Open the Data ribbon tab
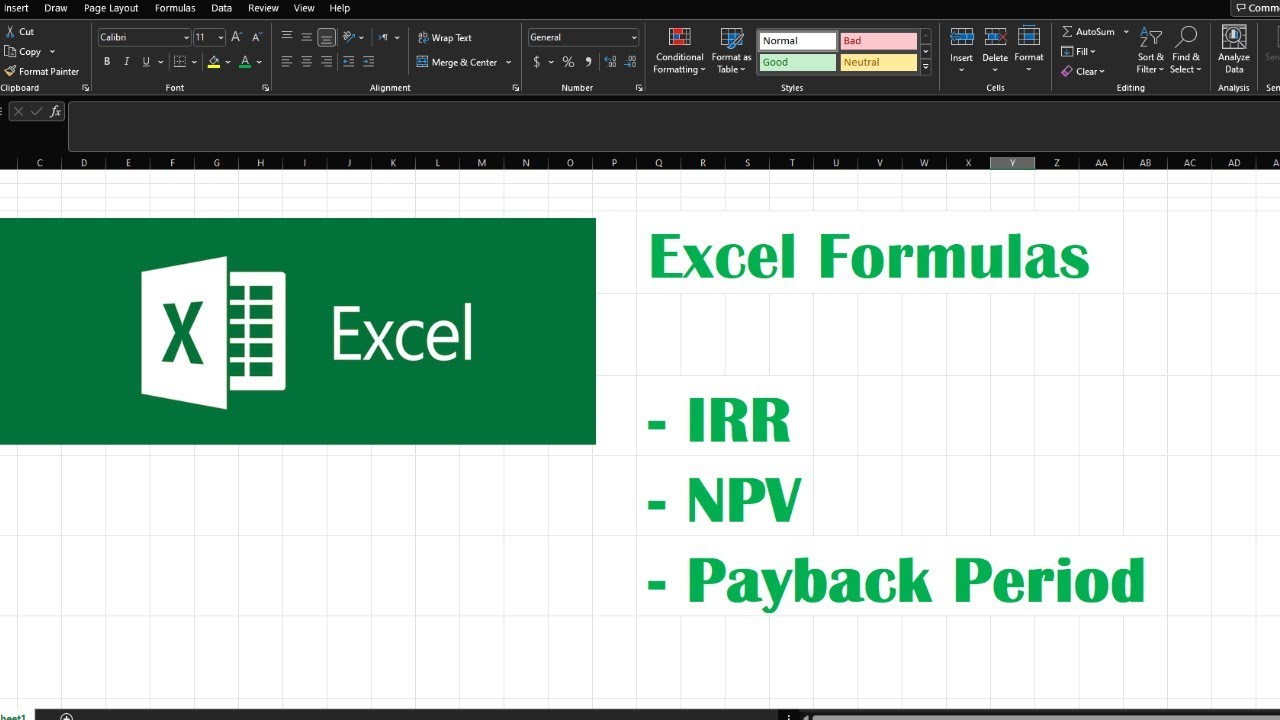1280x720 pixels. (222, 8)
